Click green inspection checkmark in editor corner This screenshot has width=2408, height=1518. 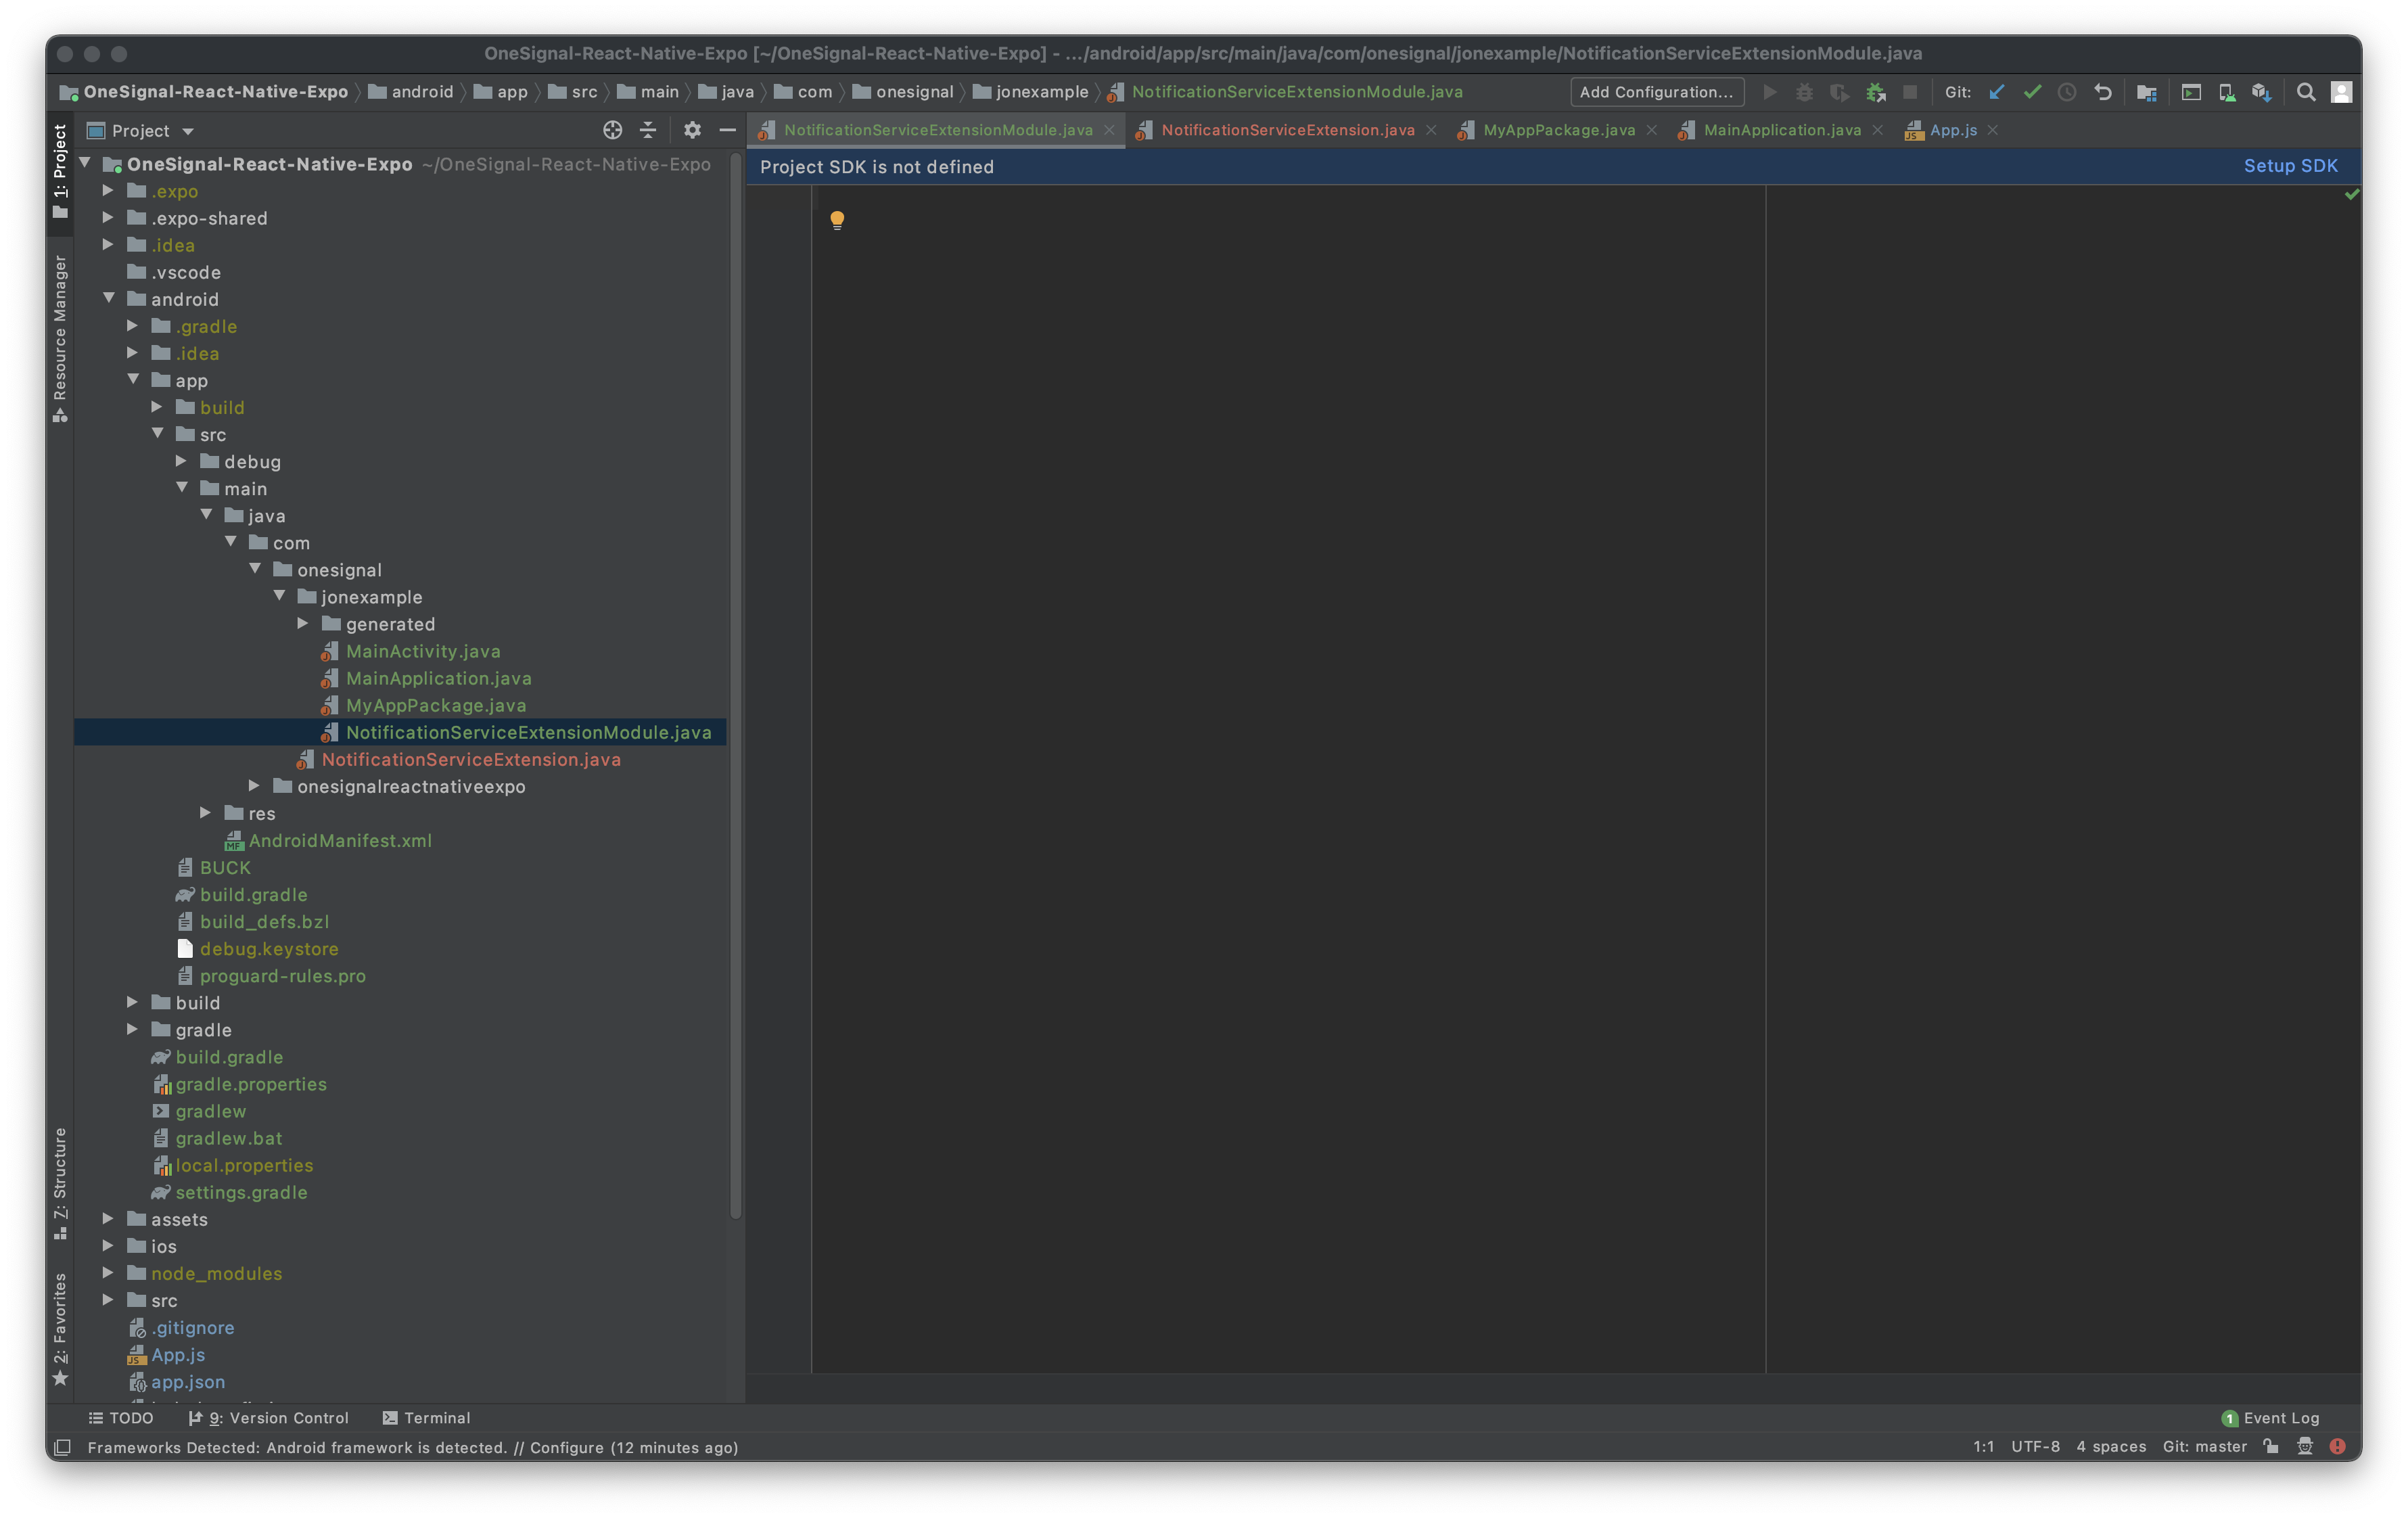pos(2352,194)
